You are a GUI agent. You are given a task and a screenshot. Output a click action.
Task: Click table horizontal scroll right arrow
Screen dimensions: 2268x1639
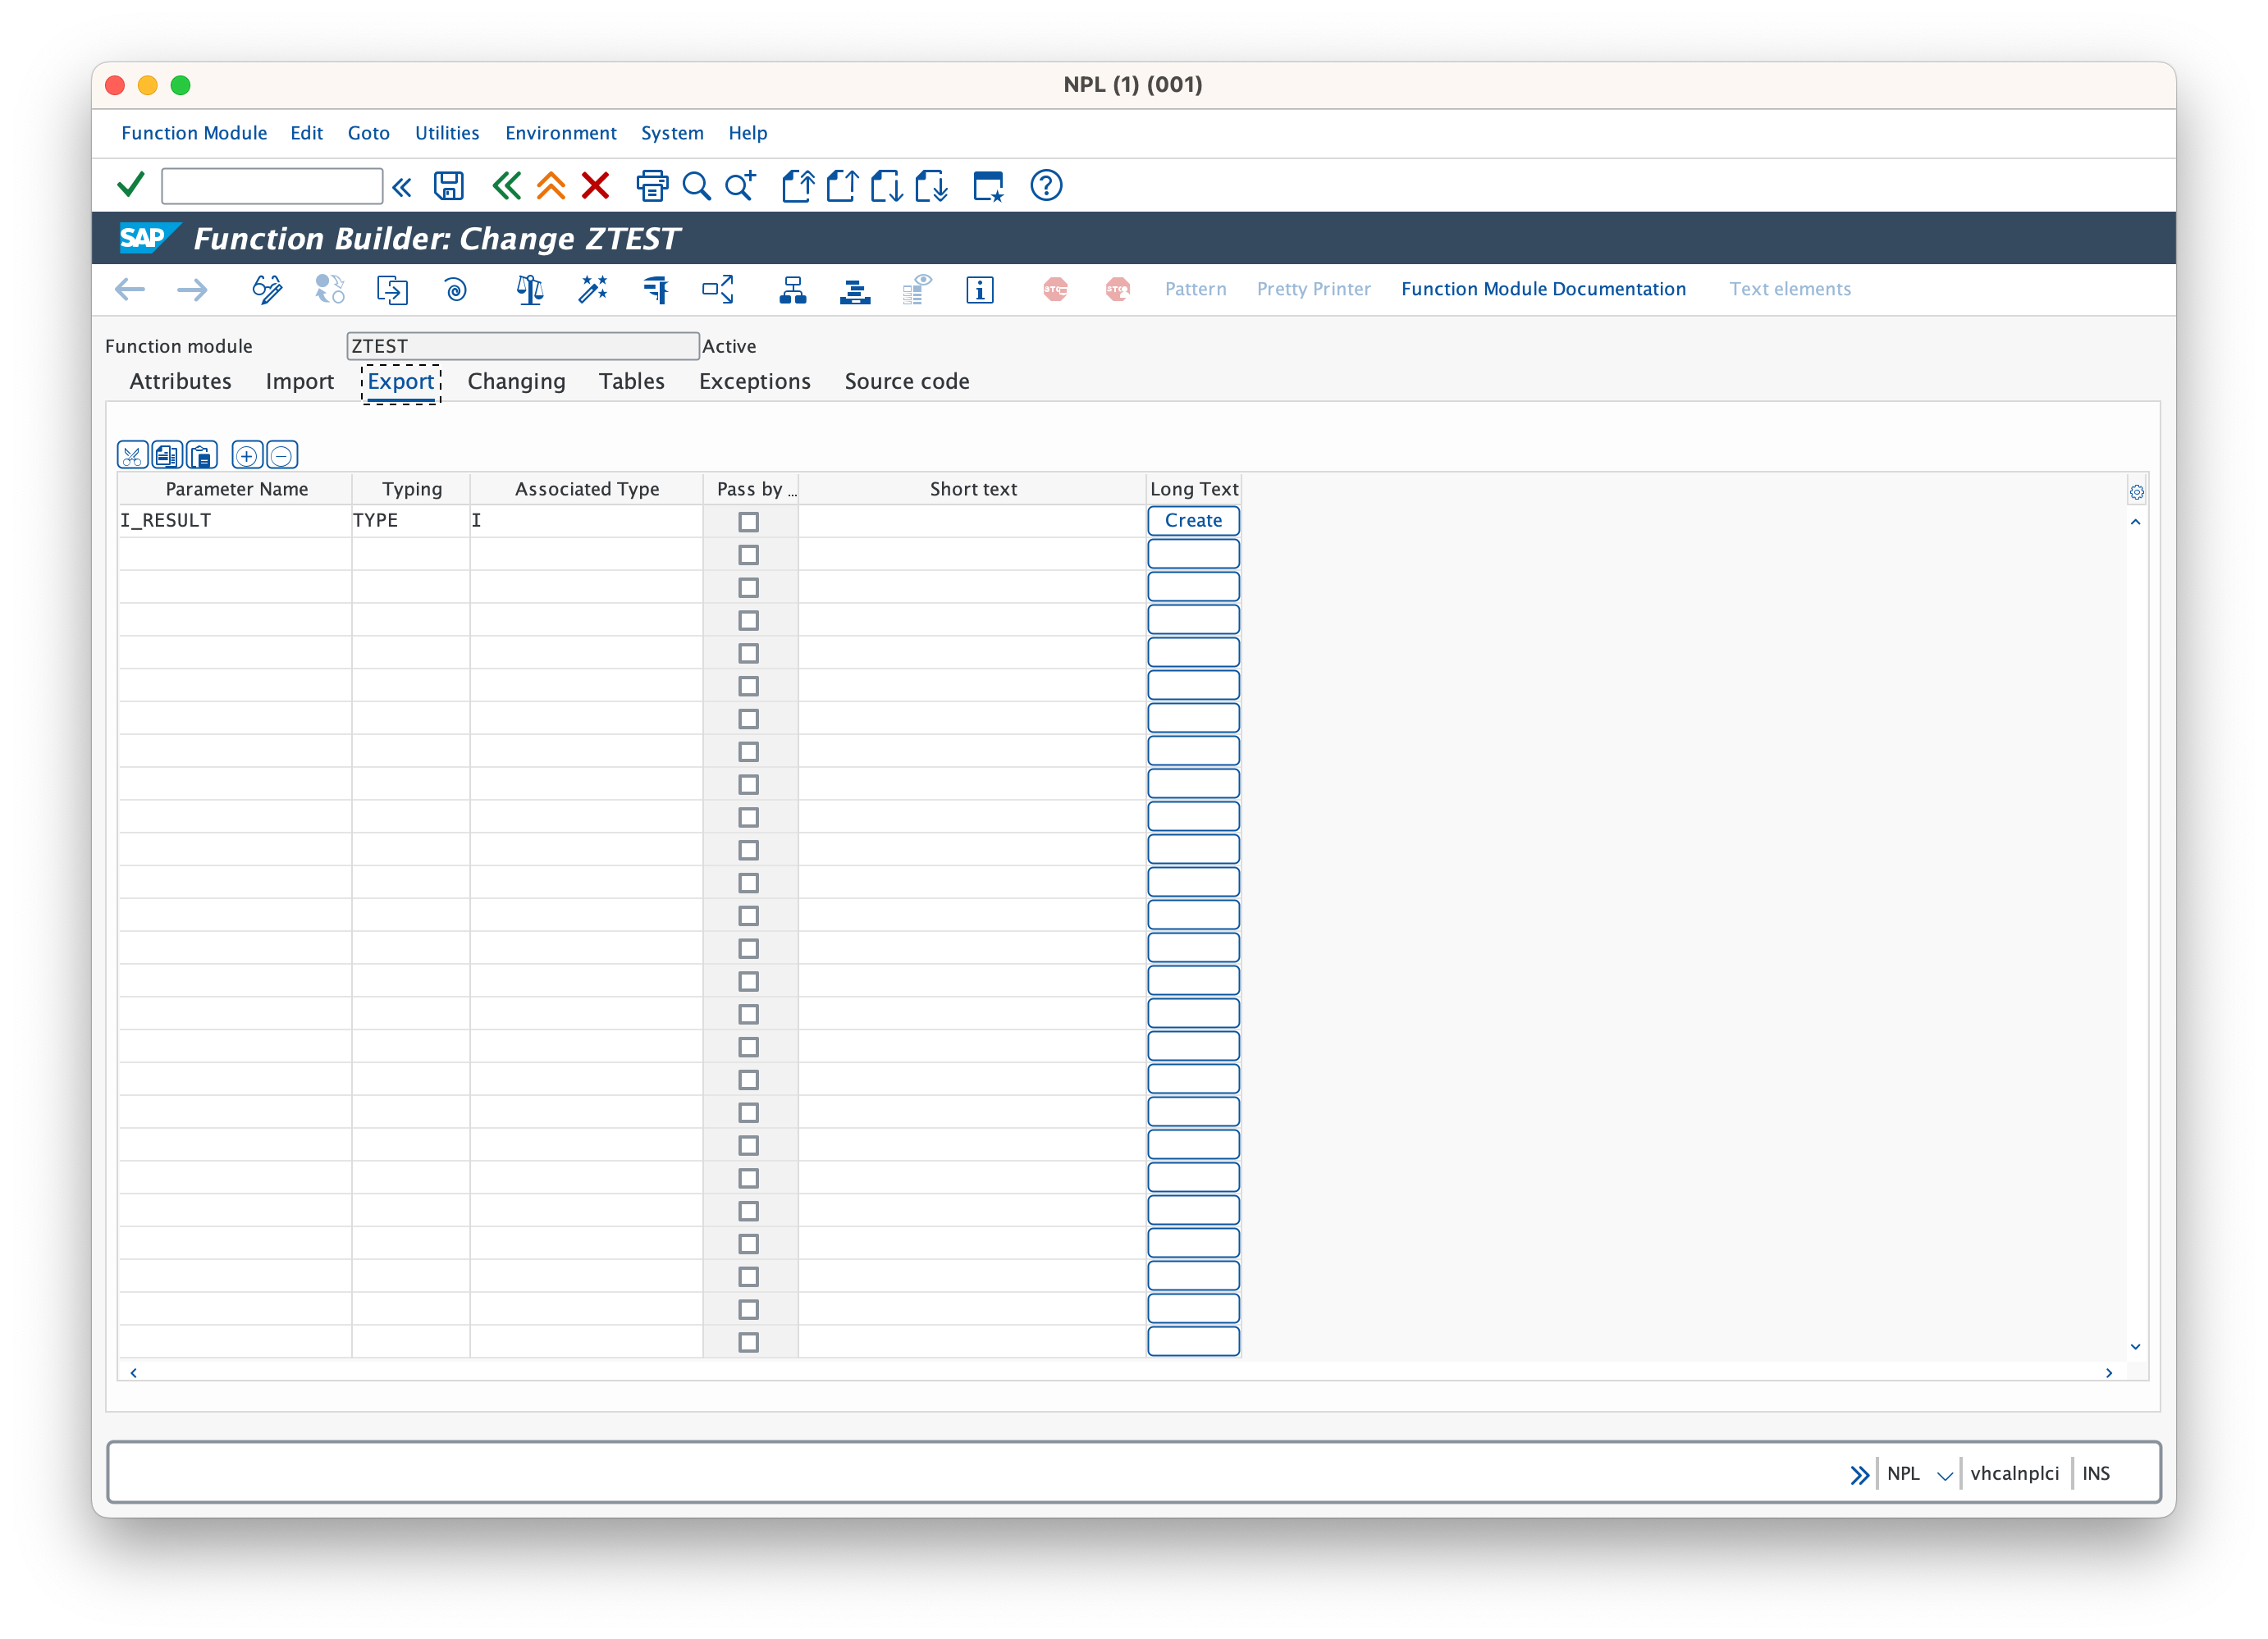2108,1373
